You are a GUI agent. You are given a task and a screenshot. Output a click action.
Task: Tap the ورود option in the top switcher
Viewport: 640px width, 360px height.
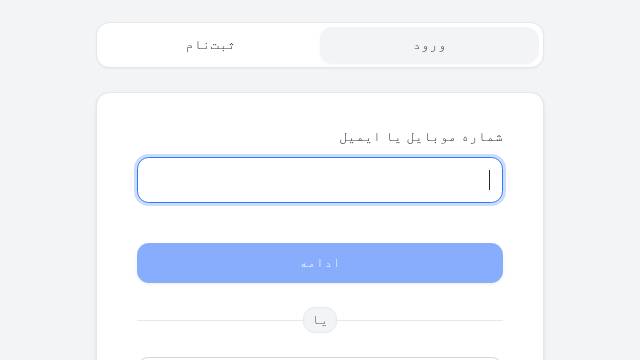tap(429, 45)
